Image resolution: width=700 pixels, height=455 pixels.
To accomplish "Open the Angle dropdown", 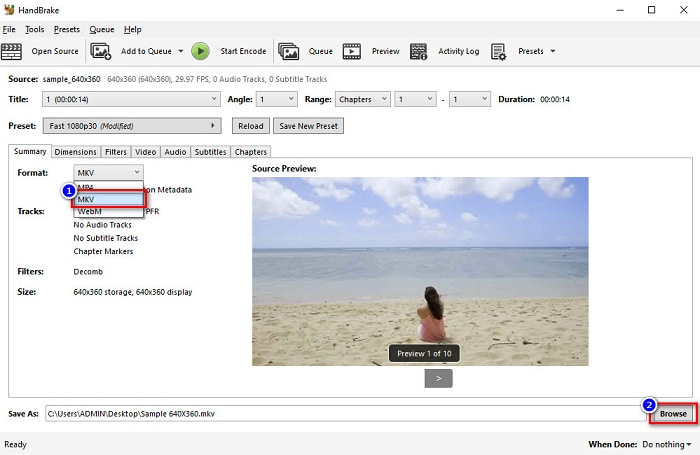I will 277,99.
